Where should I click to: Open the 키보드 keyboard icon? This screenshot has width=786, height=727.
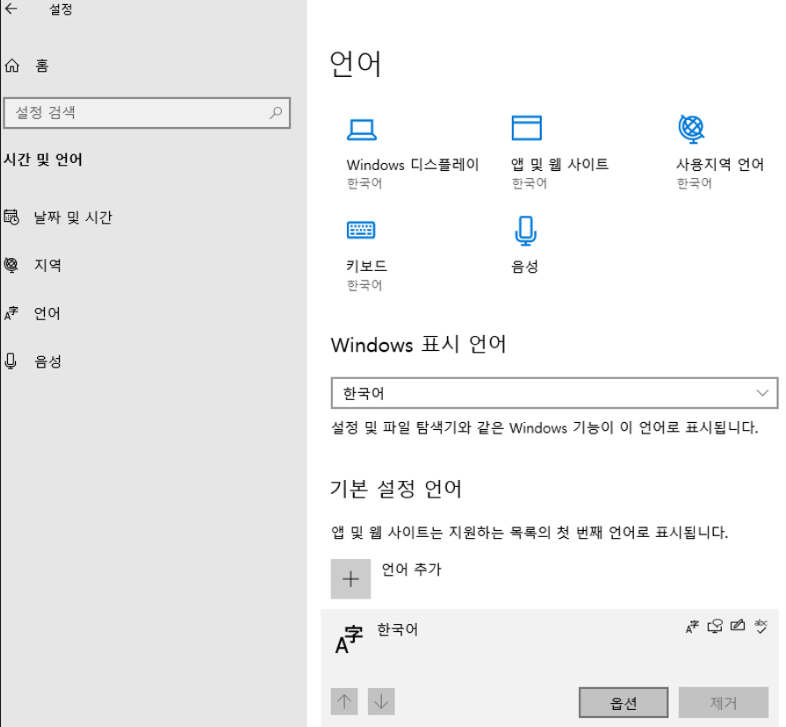(x=361, y=230)
